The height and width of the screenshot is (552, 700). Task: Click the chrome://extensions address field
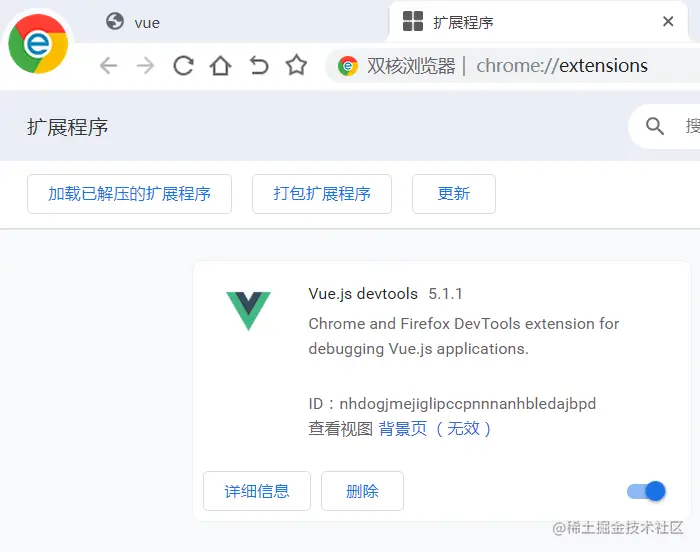pyautogui.click(x=562, y=66)
